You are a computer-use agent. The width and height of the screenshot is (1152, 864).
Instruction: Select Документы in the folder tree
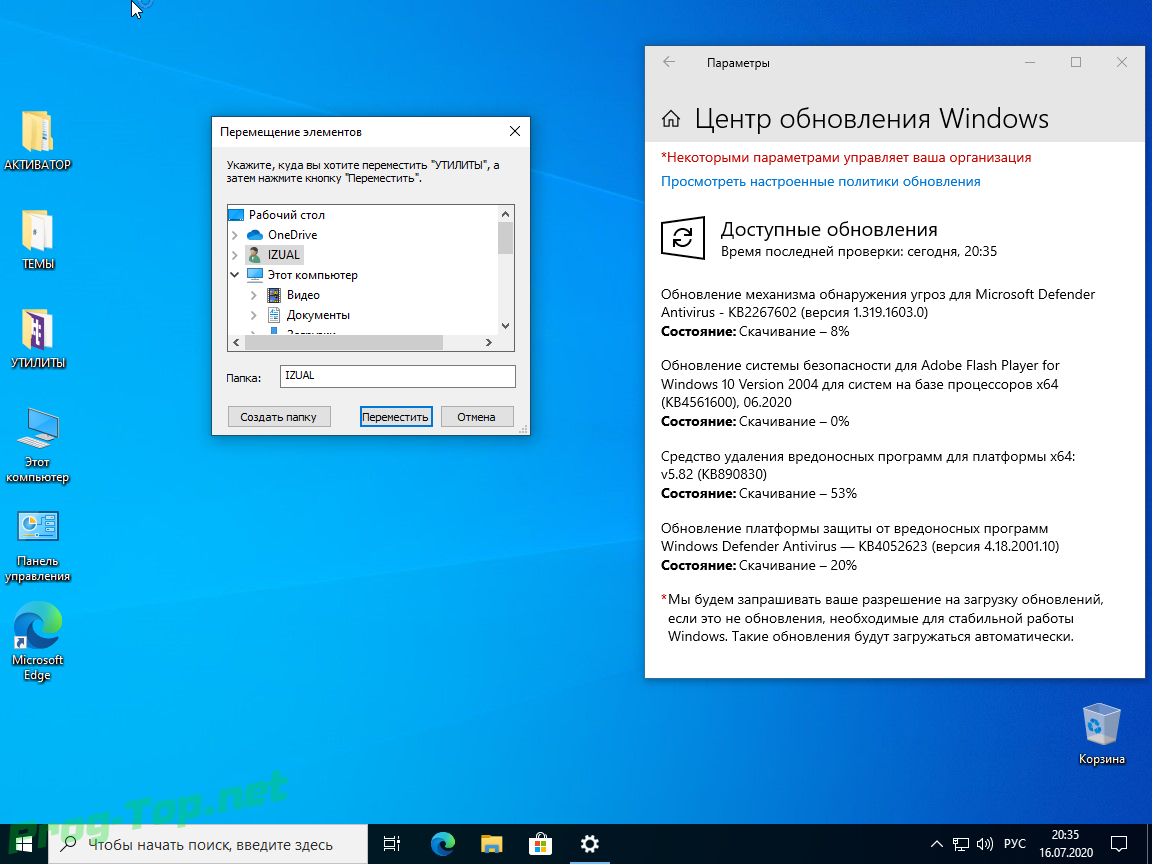tap(317, 315)
